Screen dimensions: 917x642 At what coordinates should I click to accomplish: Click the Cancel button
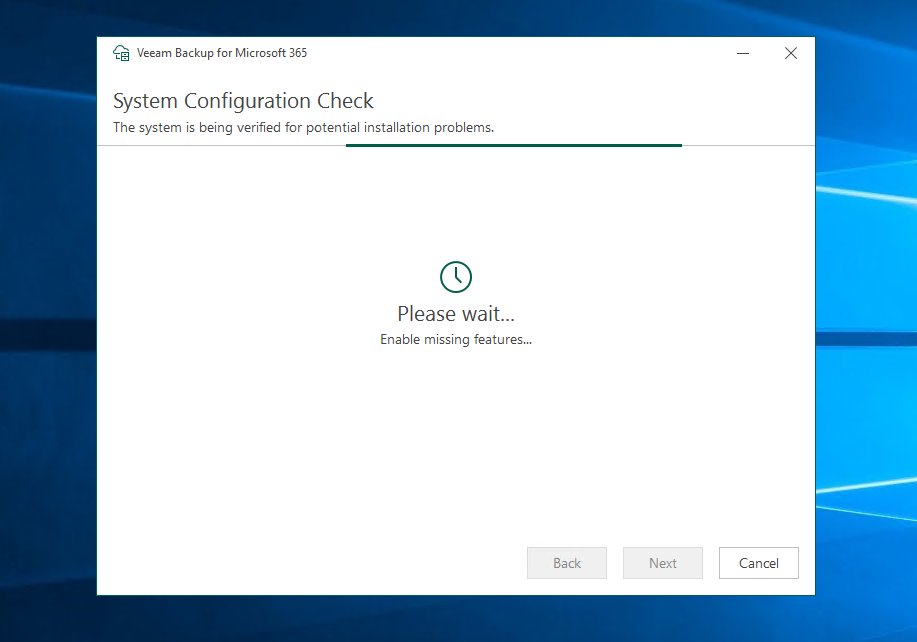pyautogui.click(x=759, y=563)
